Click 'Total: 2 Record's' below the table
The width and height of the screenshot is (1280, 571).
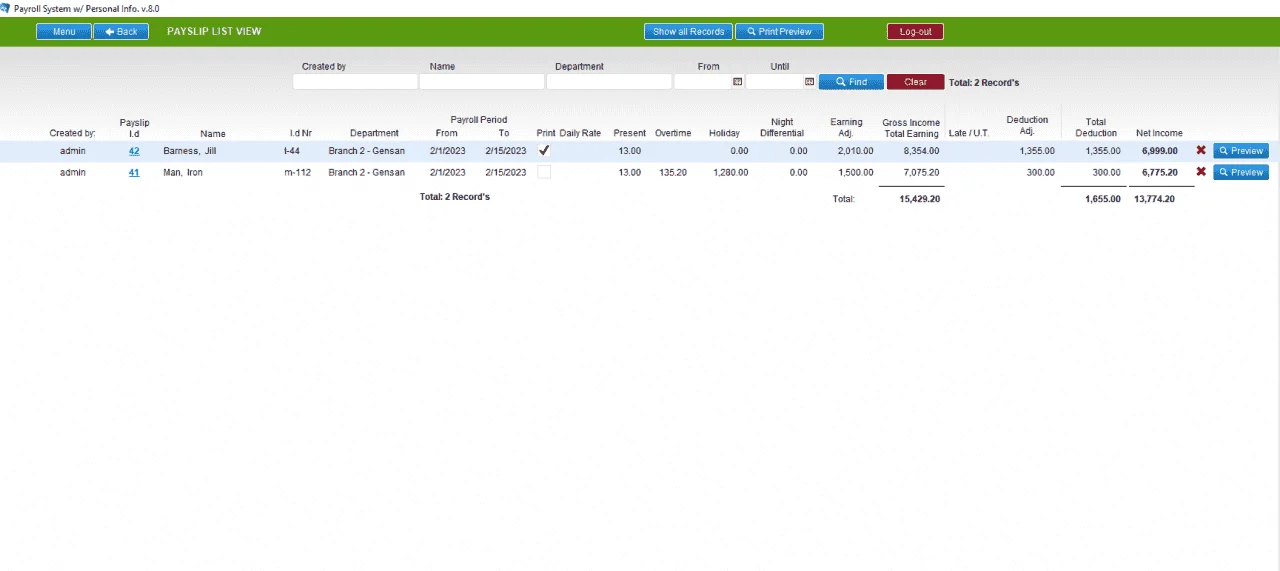click(x=455, y=197)
